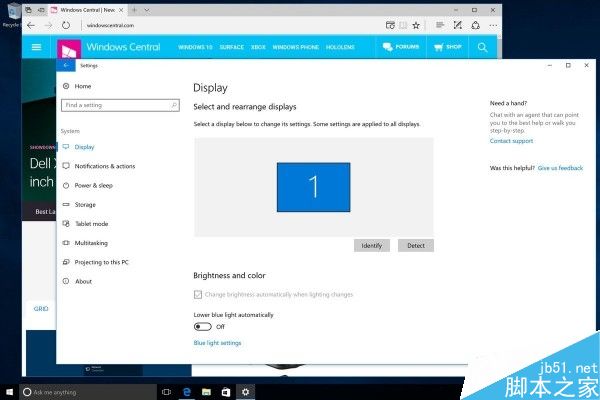Screen dimensions: 600x400
Task: Open the Blue light settings link
Action: tap(217, 343)
